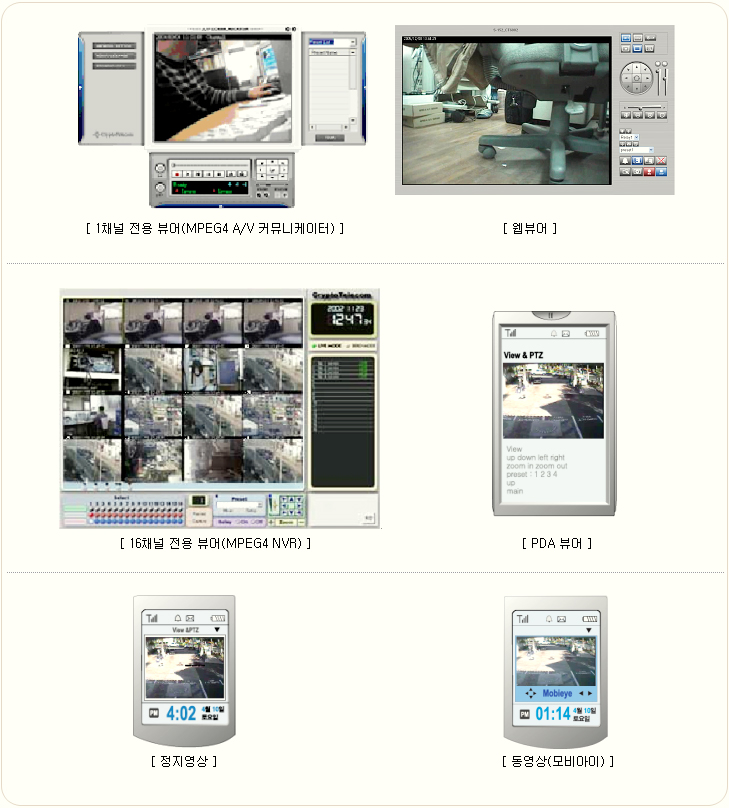Click the View & PTZ title in PDA viewer
The width and height of the screenshot is (729, 808).
[x=525, y=355]
